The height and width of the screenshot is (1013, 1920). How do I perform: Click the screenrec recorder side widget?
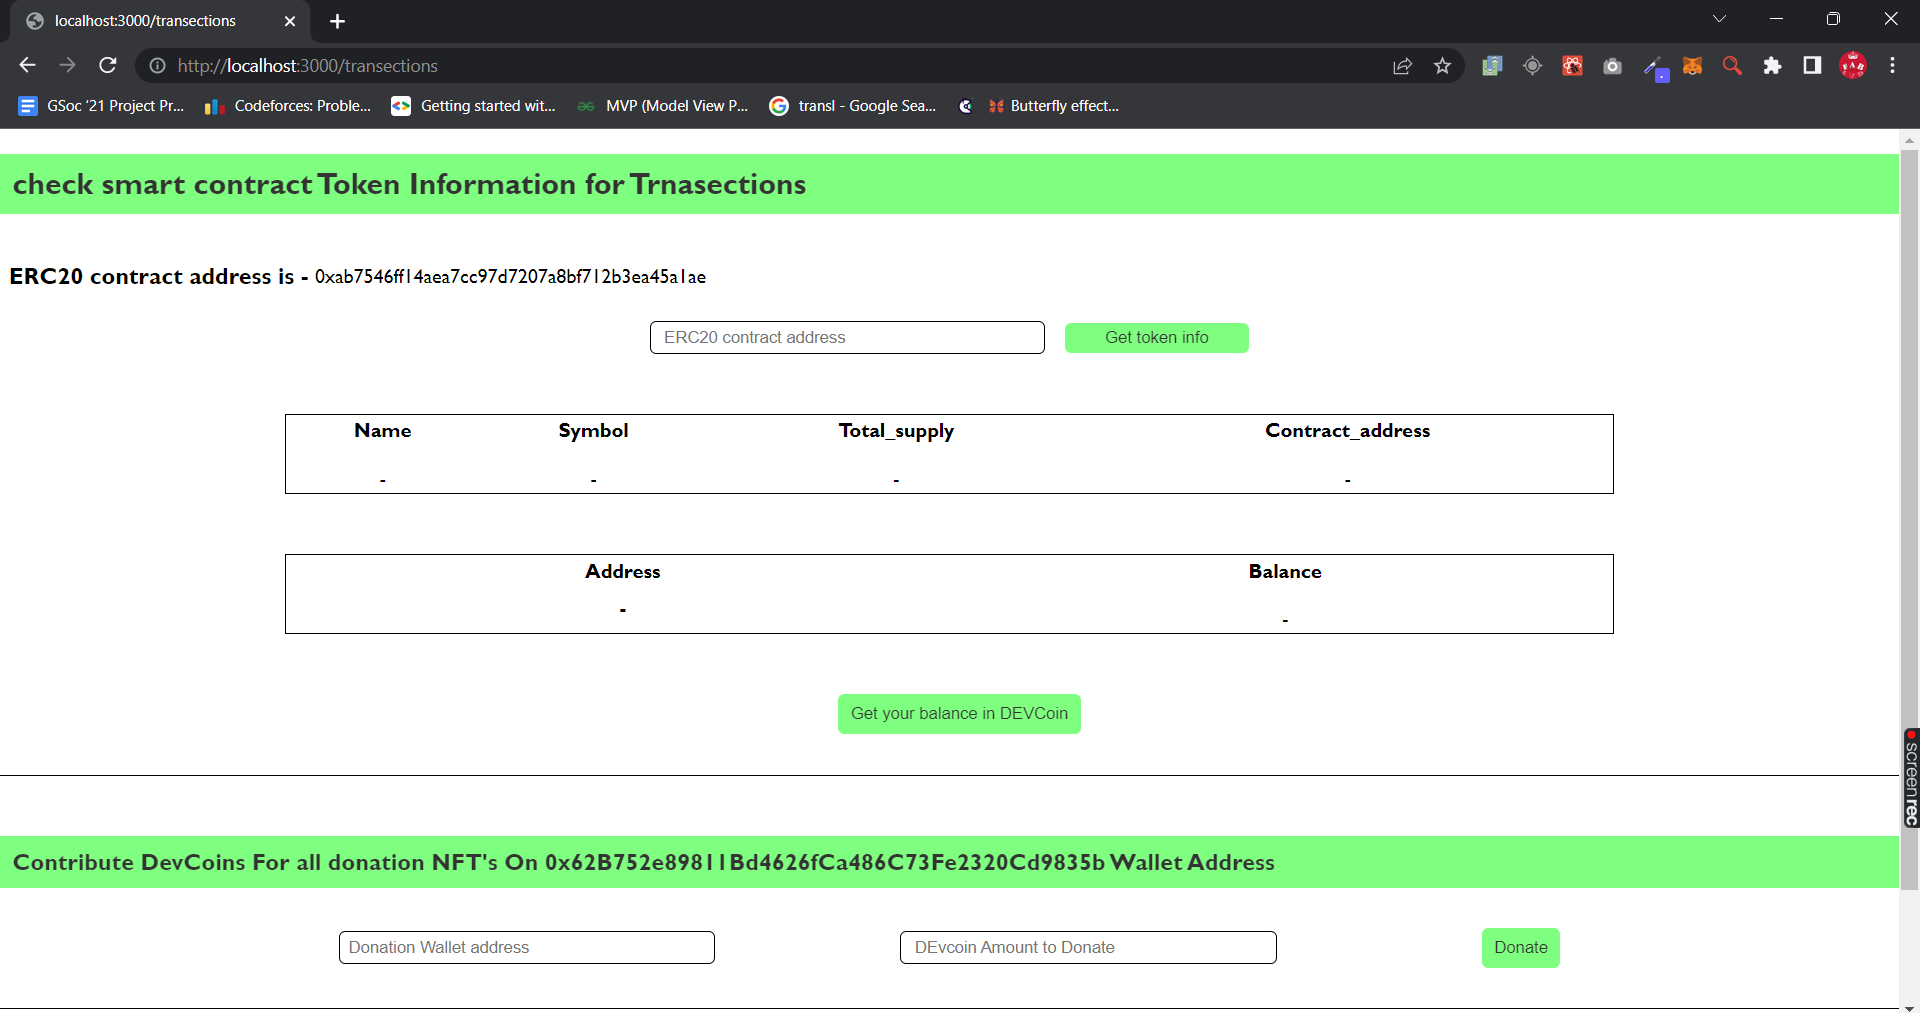point(1911,778)
